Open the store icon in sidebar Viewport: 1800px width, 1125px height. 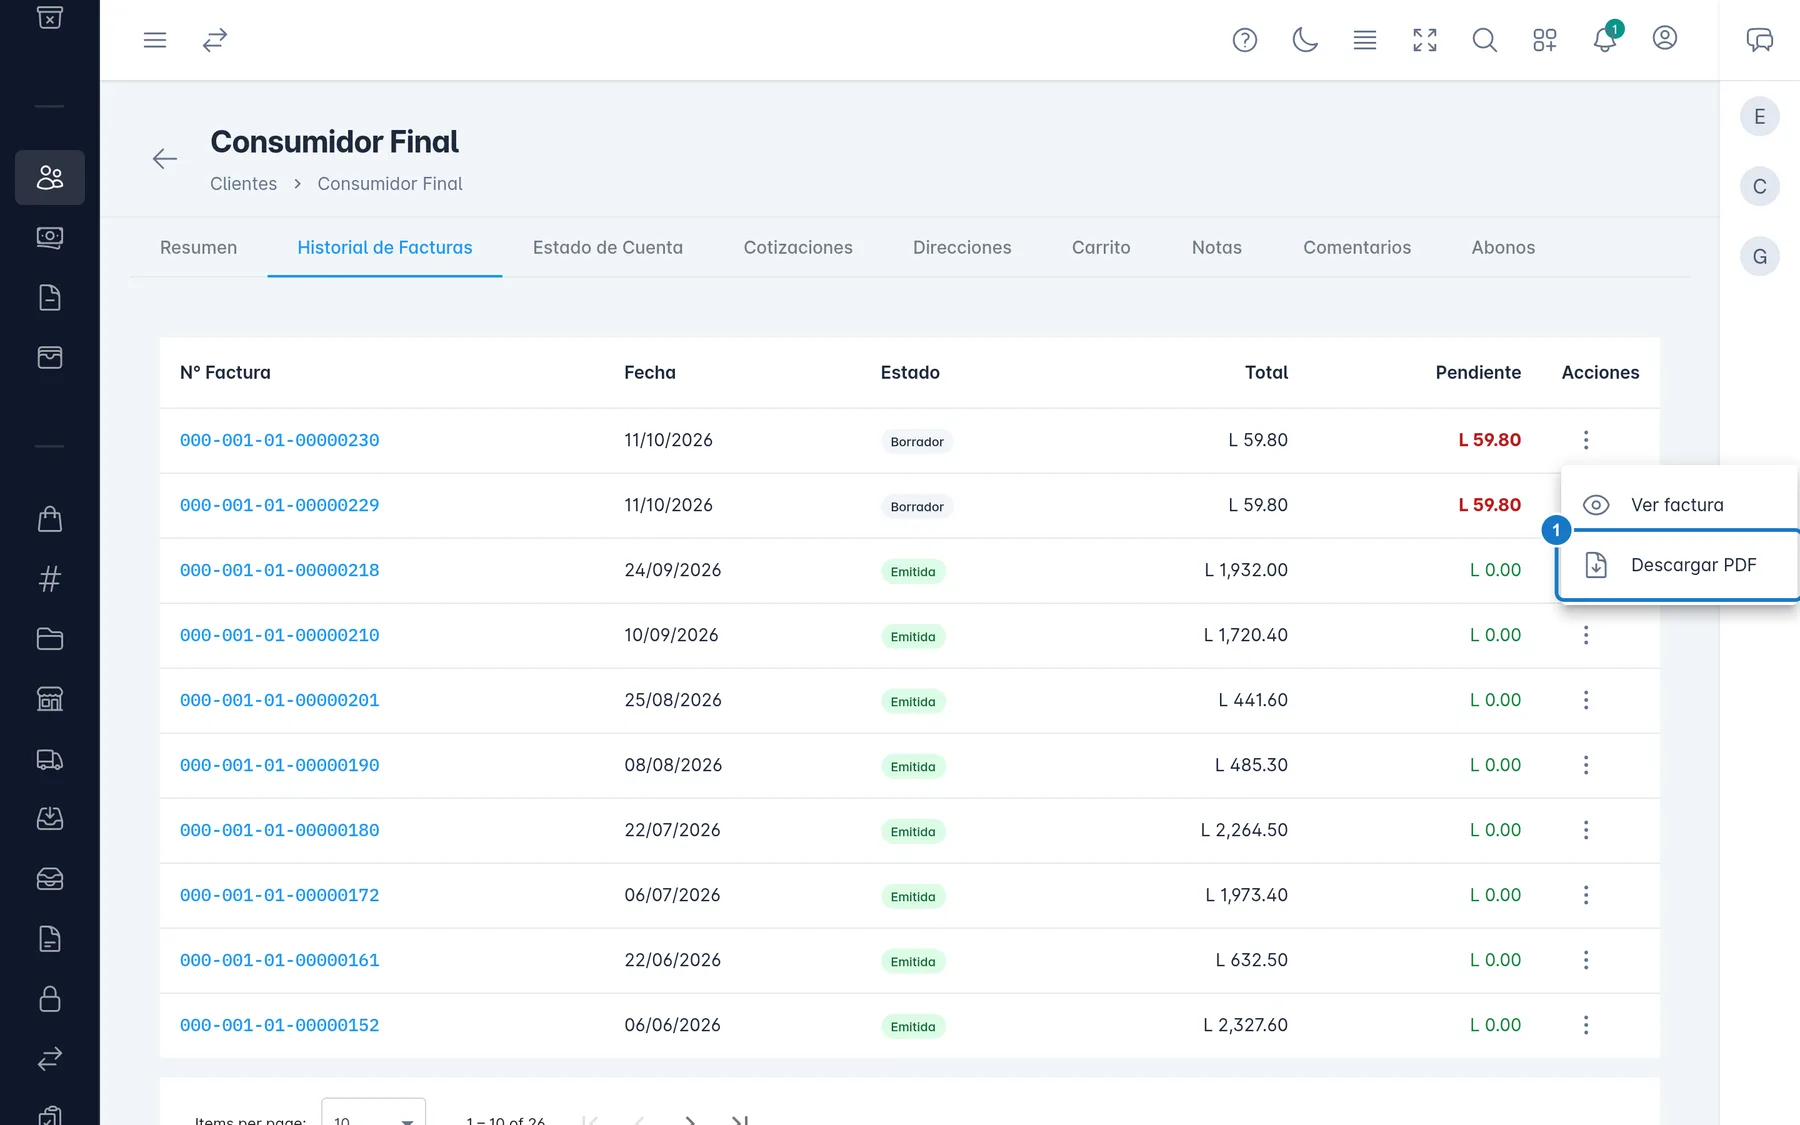(x=50, y=699)
